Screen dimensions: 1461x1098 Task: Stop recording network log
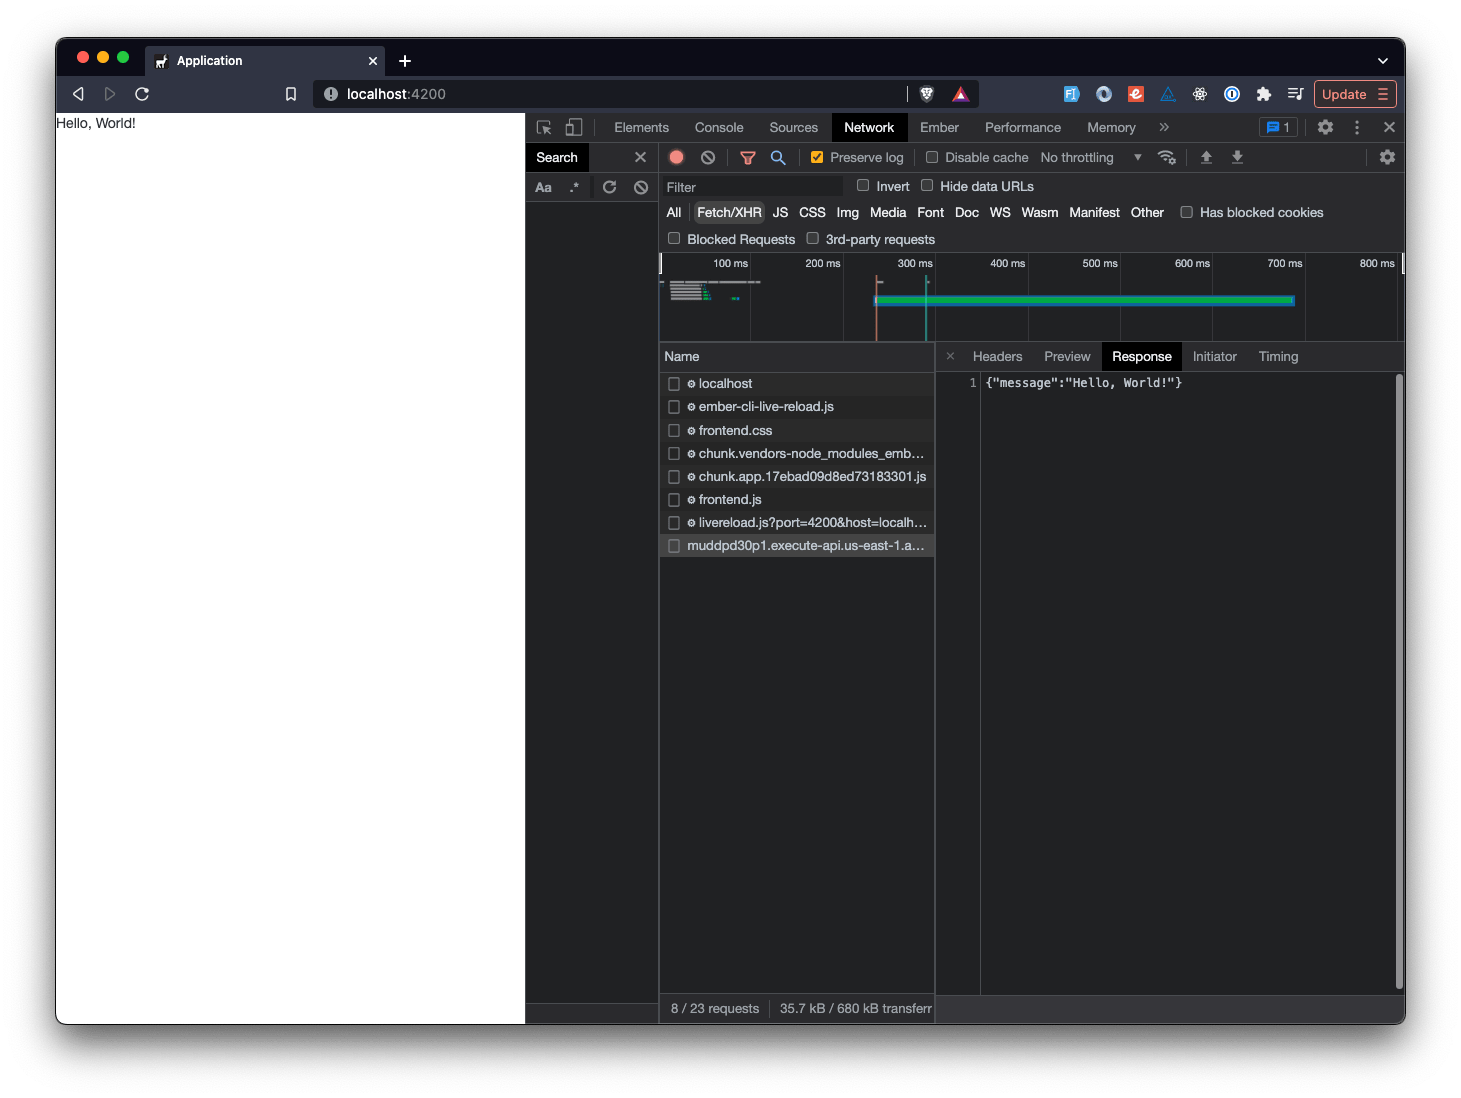tap(676, 157)
